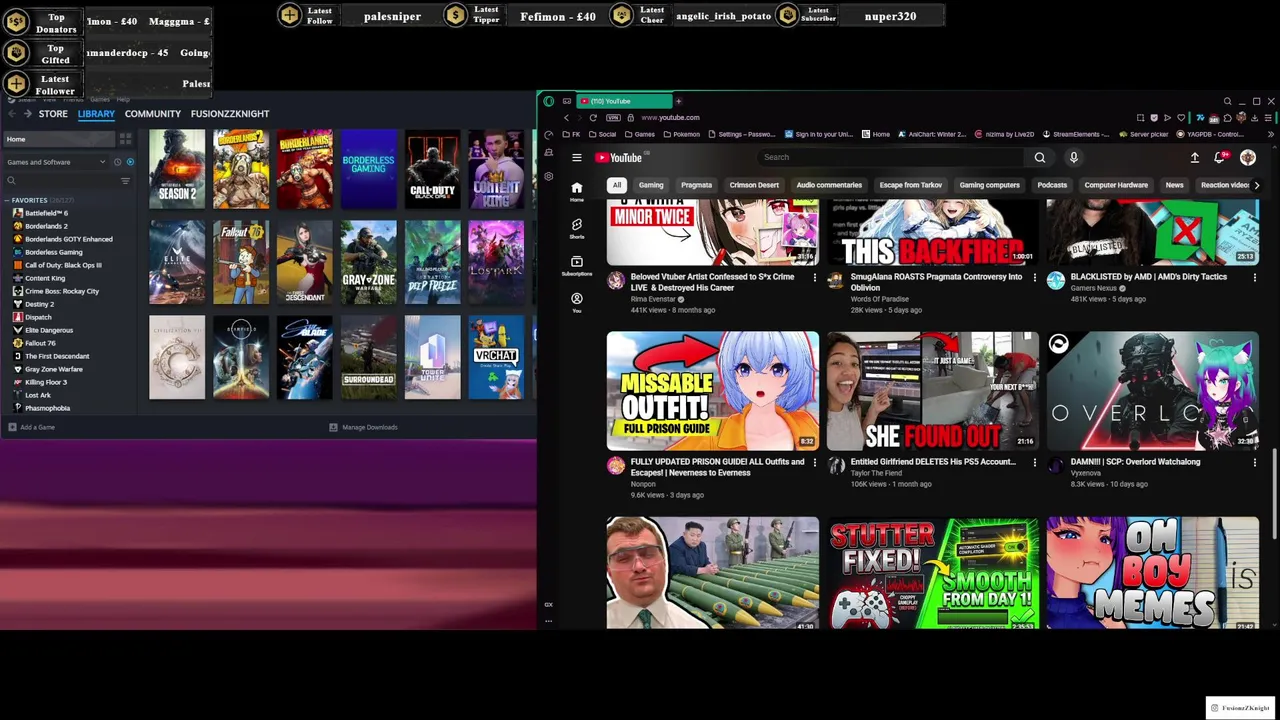
Task: Open a new browser tab
Action: (x=678, y=101)
